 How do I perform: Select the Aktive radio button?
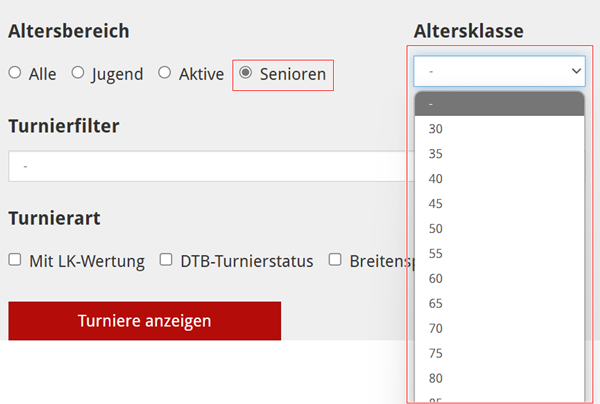(x=165, y=72)
